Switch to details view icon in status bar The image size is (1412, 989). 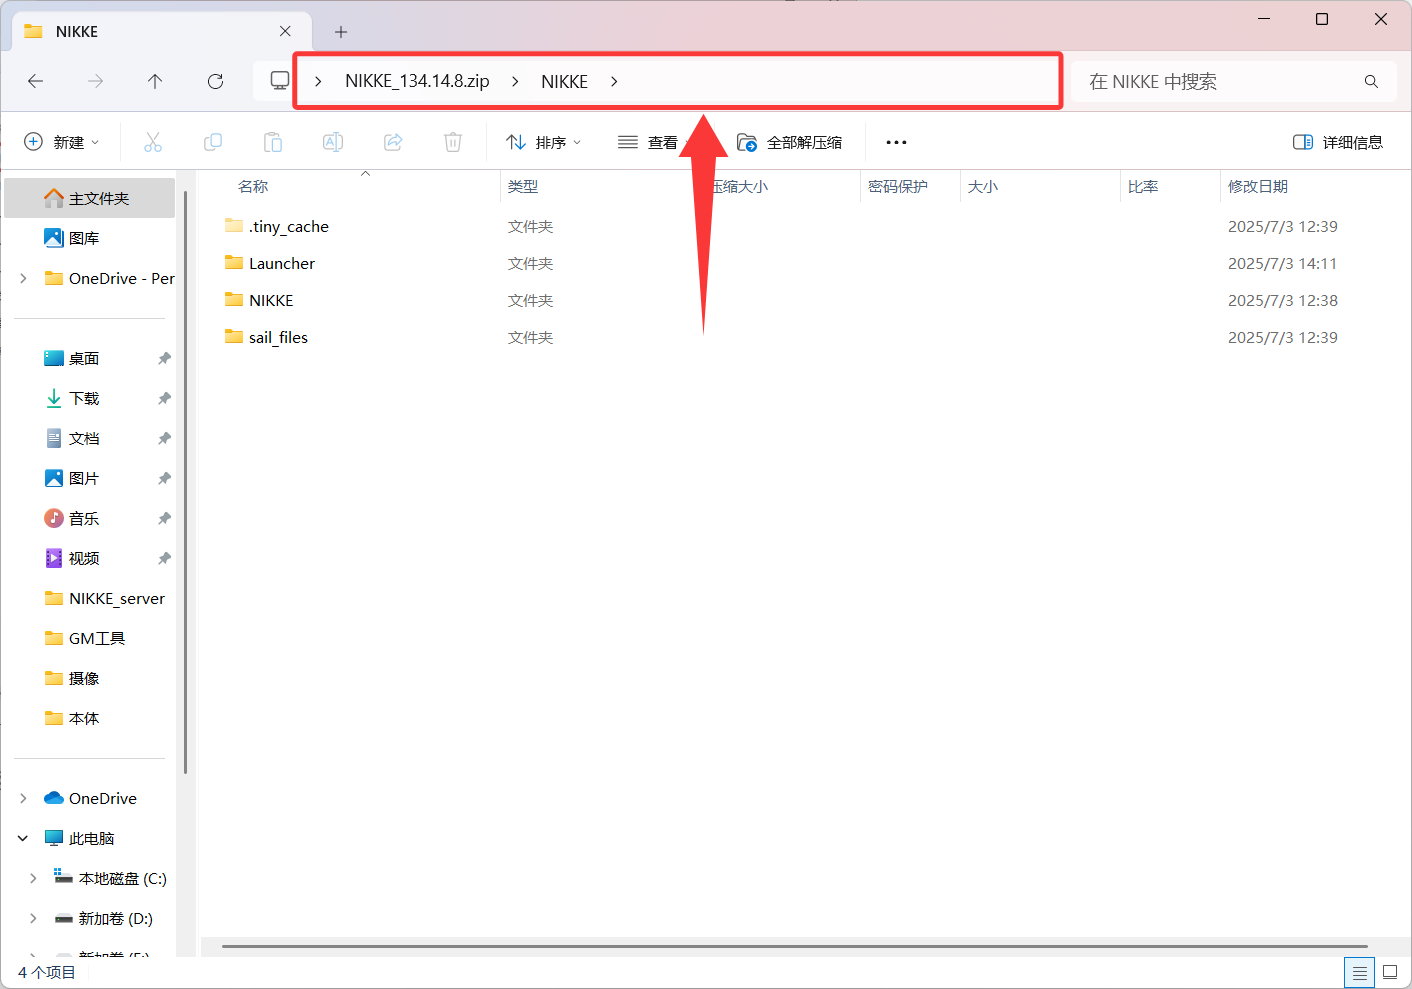pyautogui.click(x=1359, y=972)
